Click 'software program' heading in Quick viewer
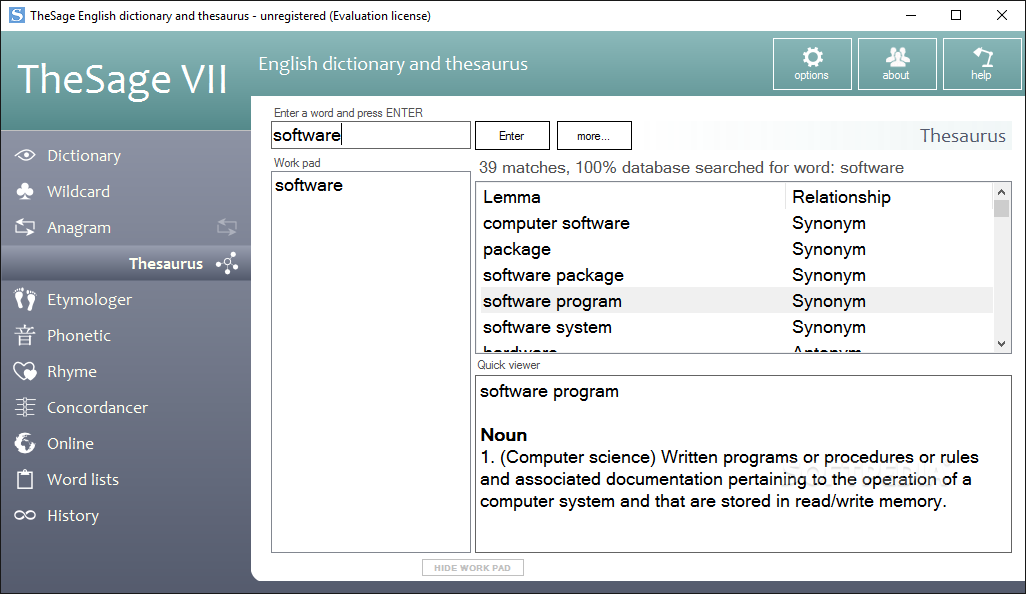The width and height of the screenshot is (1026, 594). [x=549, y=391]
